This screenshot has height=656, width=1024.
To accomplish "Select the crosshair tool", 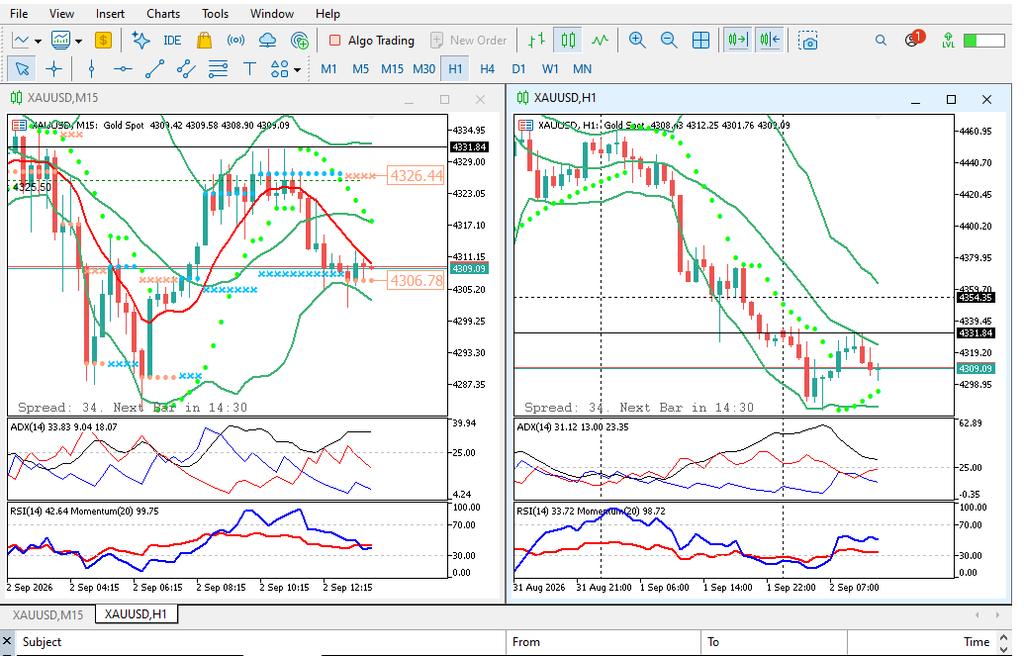I will (54, 69).
